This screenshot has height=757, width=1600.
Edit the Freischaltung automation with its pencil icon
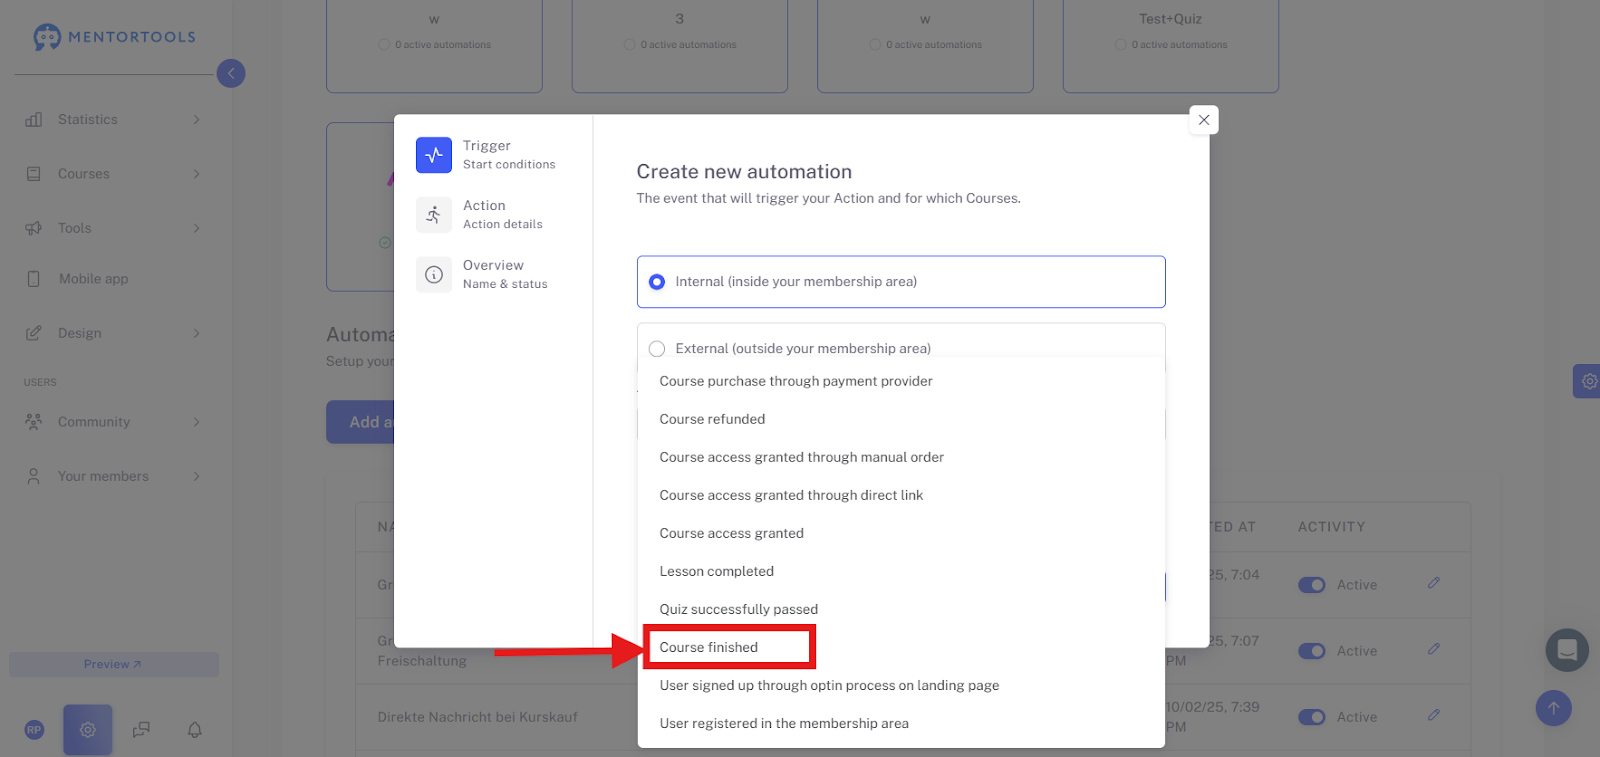pyautogui.click(x=1433, y=649)
